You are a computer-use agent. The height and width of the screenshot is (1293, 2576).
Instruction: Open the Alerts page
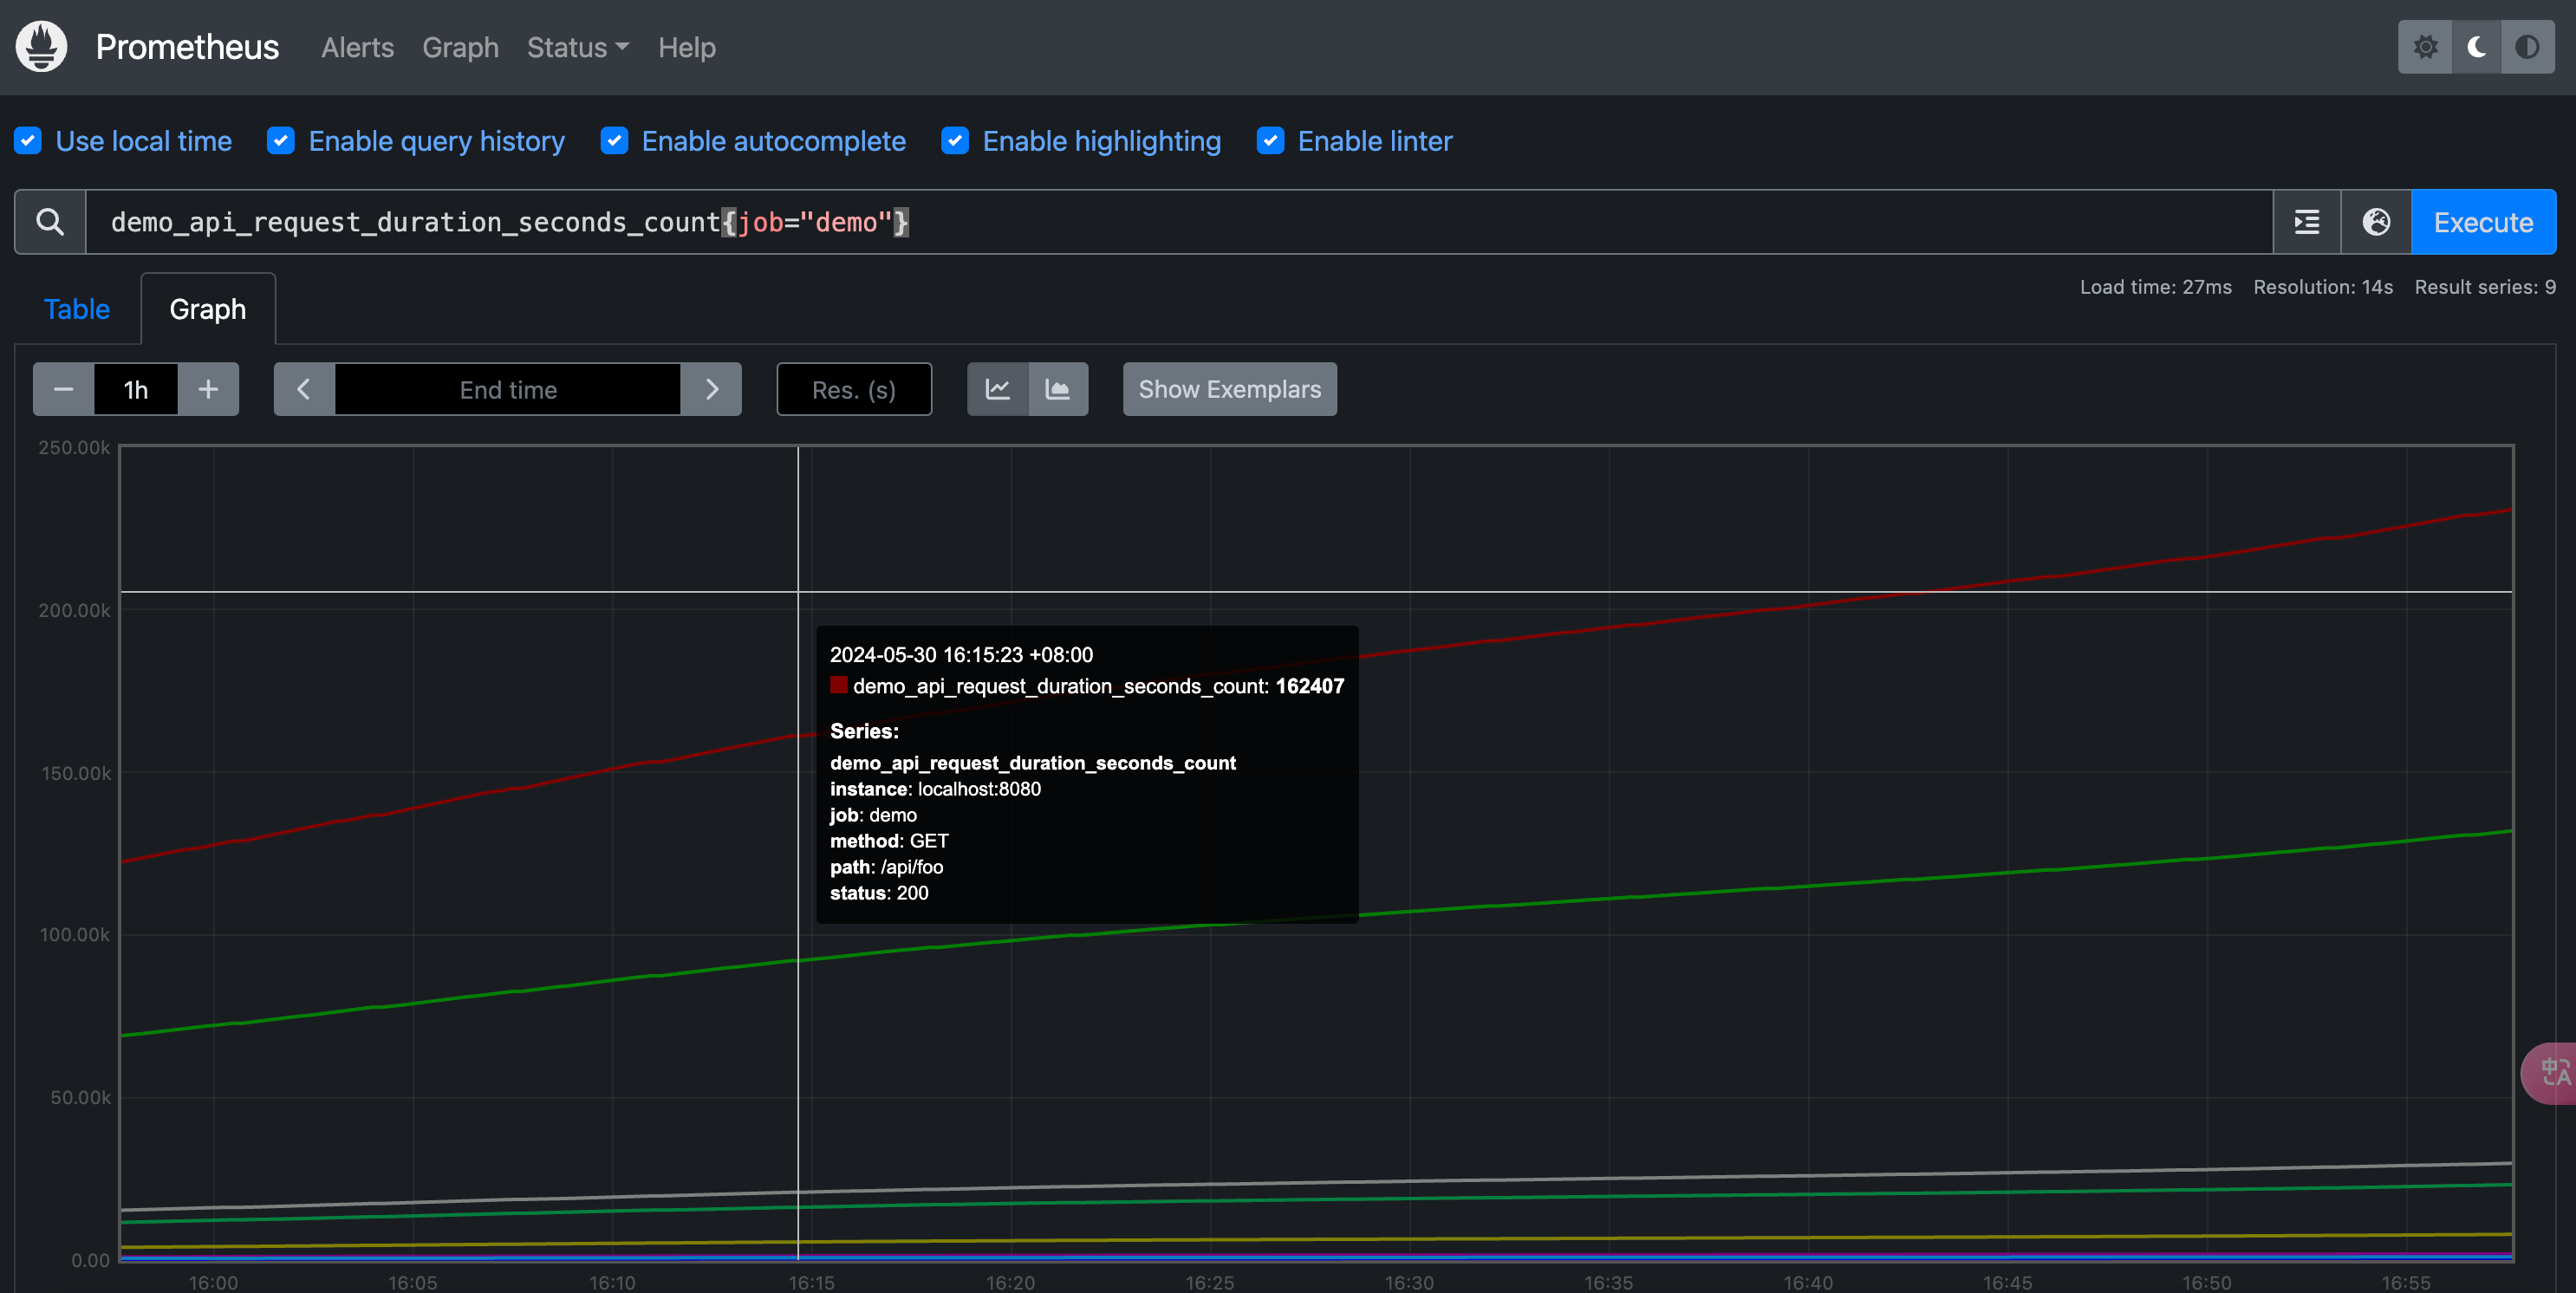[x=357, y=47]
